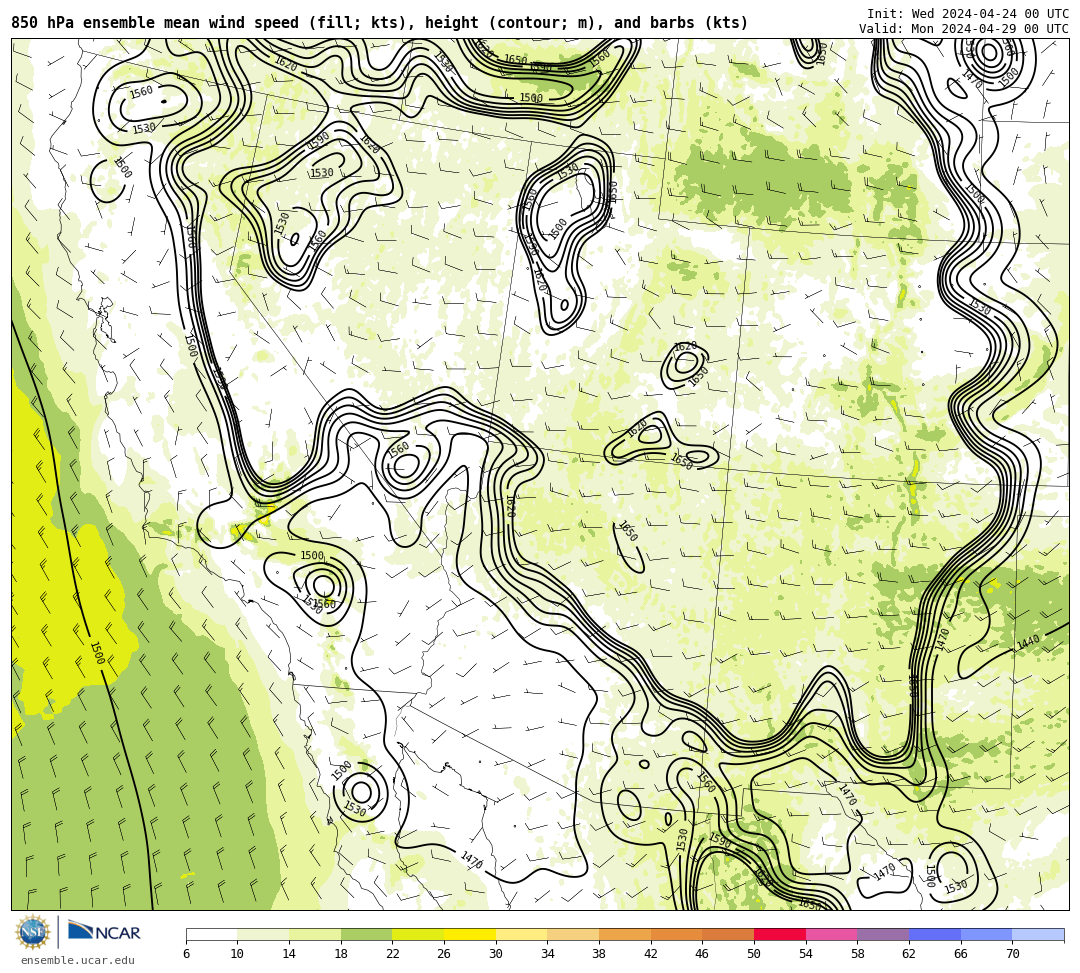Click the colorbar tick label 58
The width and height of the screenshot is (1080, 973).
pos(858,954)
